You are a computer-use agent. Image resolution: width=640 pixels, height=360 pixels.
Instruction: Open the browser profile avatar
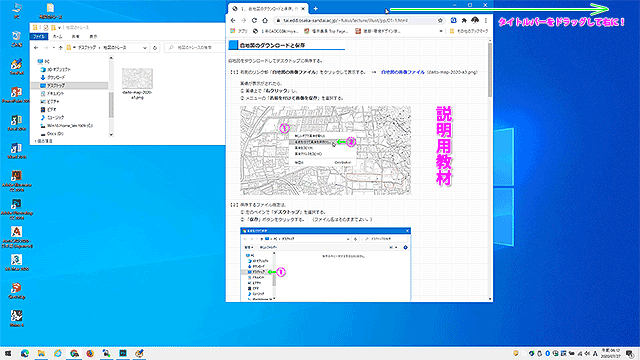pyautogui.click(x=475, y=20)
